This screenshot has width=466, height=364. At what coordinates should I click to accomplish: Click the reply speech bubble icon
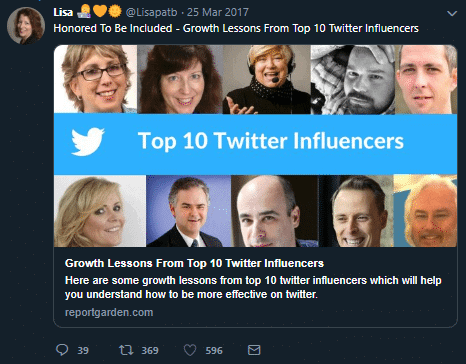[x=62, y=350]
